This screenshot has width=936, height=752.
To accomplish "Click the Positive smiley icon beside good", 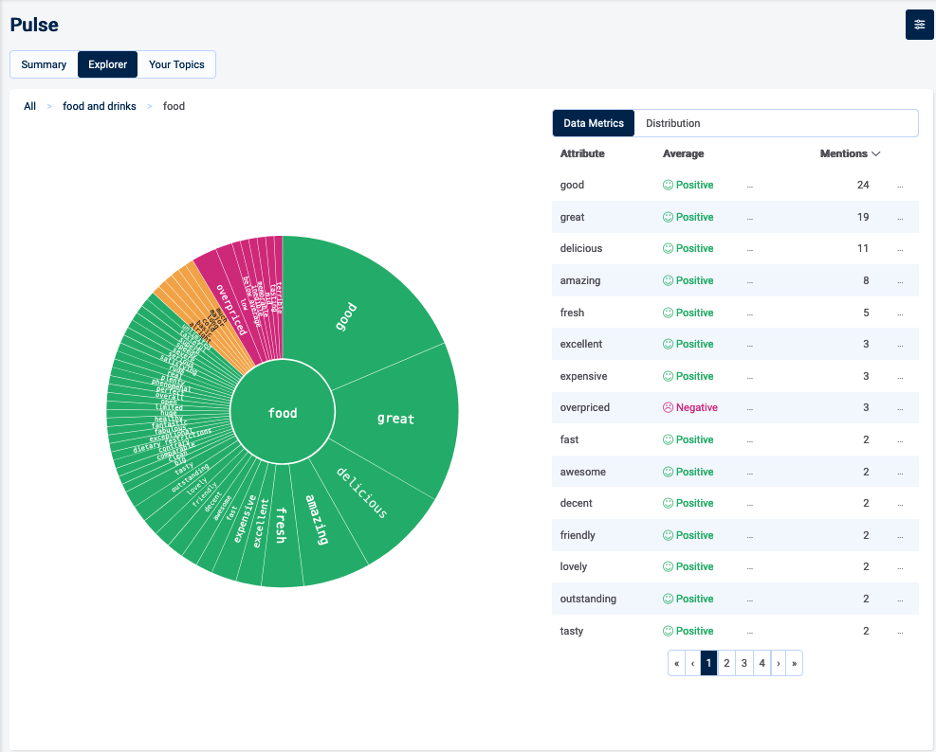I will (668, 185).
